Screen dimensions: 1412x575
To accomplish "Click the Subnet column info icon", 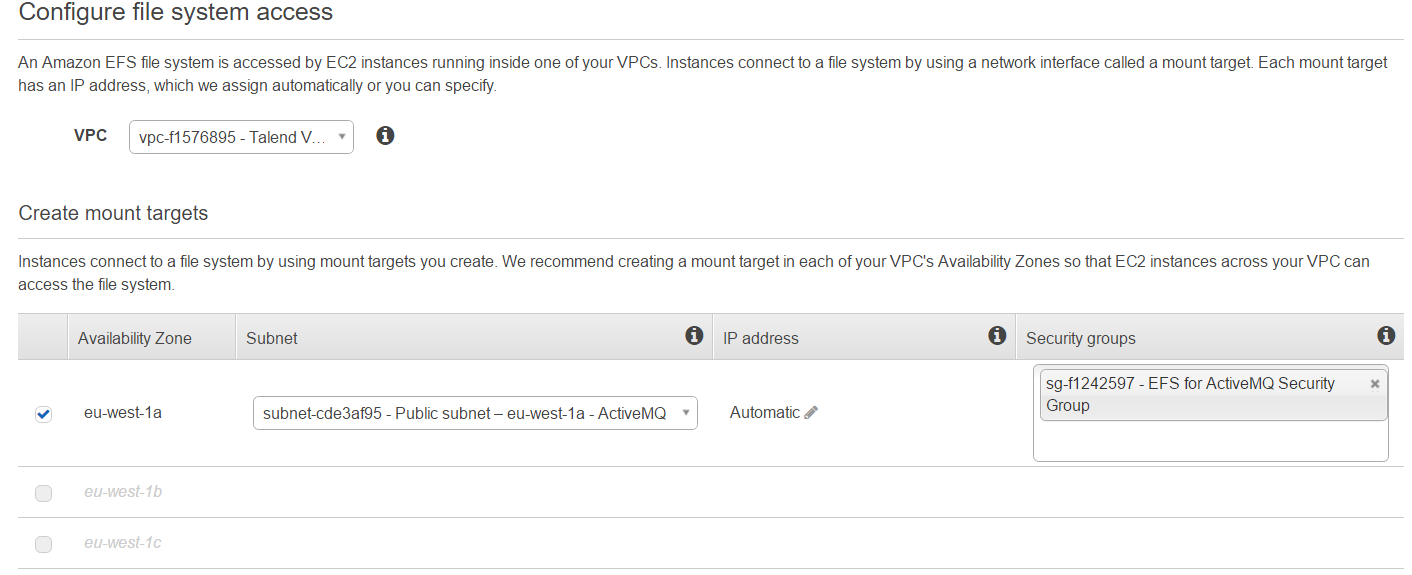I will pyautogui.click(x=694, y=336).
